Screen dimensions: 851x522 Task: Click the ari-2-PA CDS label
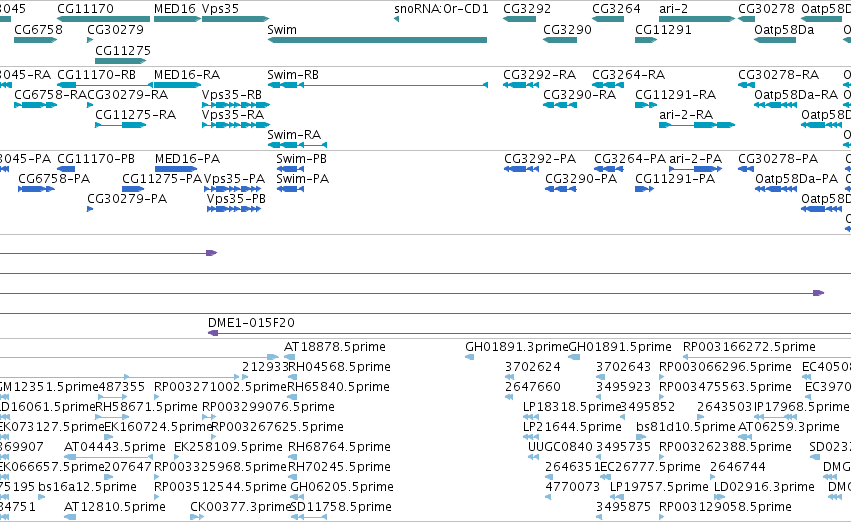(x=695, y=158)
